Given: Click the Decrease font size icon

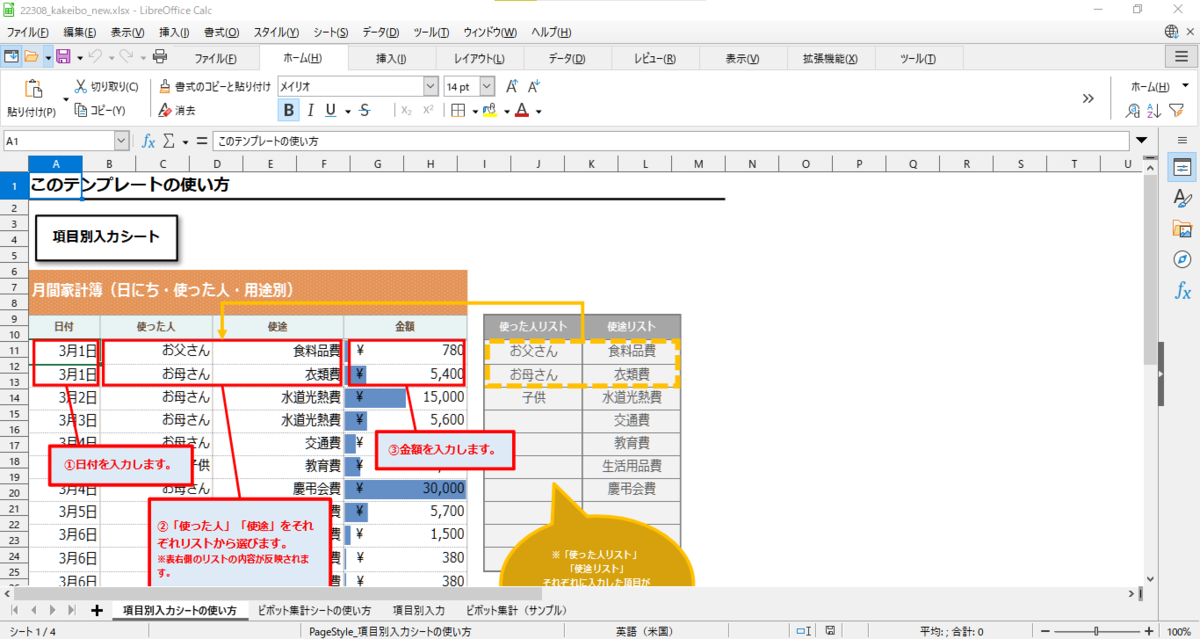Looking at the screenshot, I should [x=534, y=87].
